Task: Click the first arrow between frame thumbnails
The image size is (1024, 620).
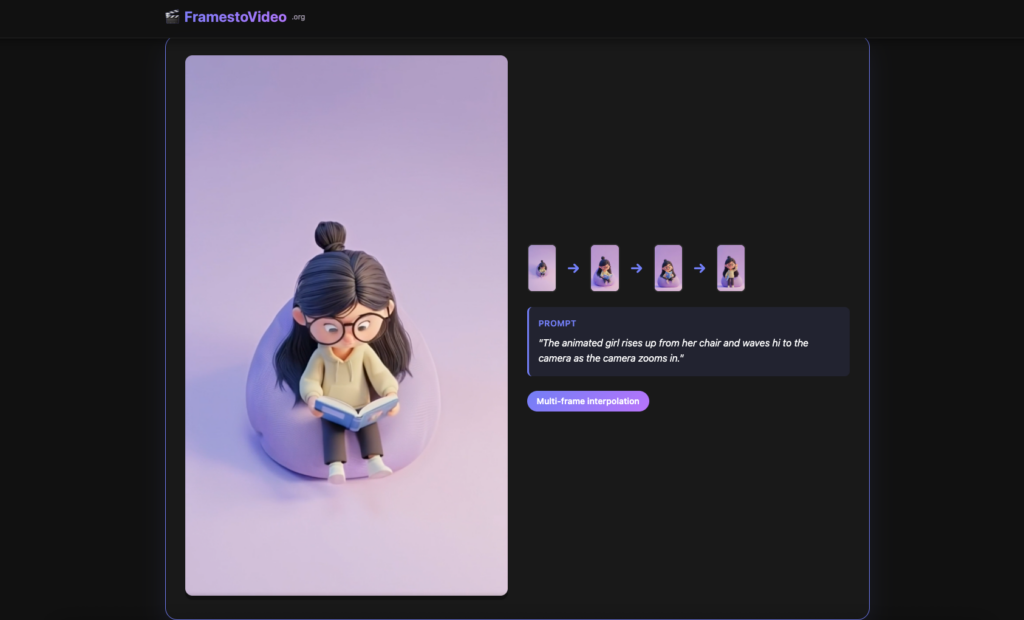Action: pyautogui.click(x=573, y=267)
